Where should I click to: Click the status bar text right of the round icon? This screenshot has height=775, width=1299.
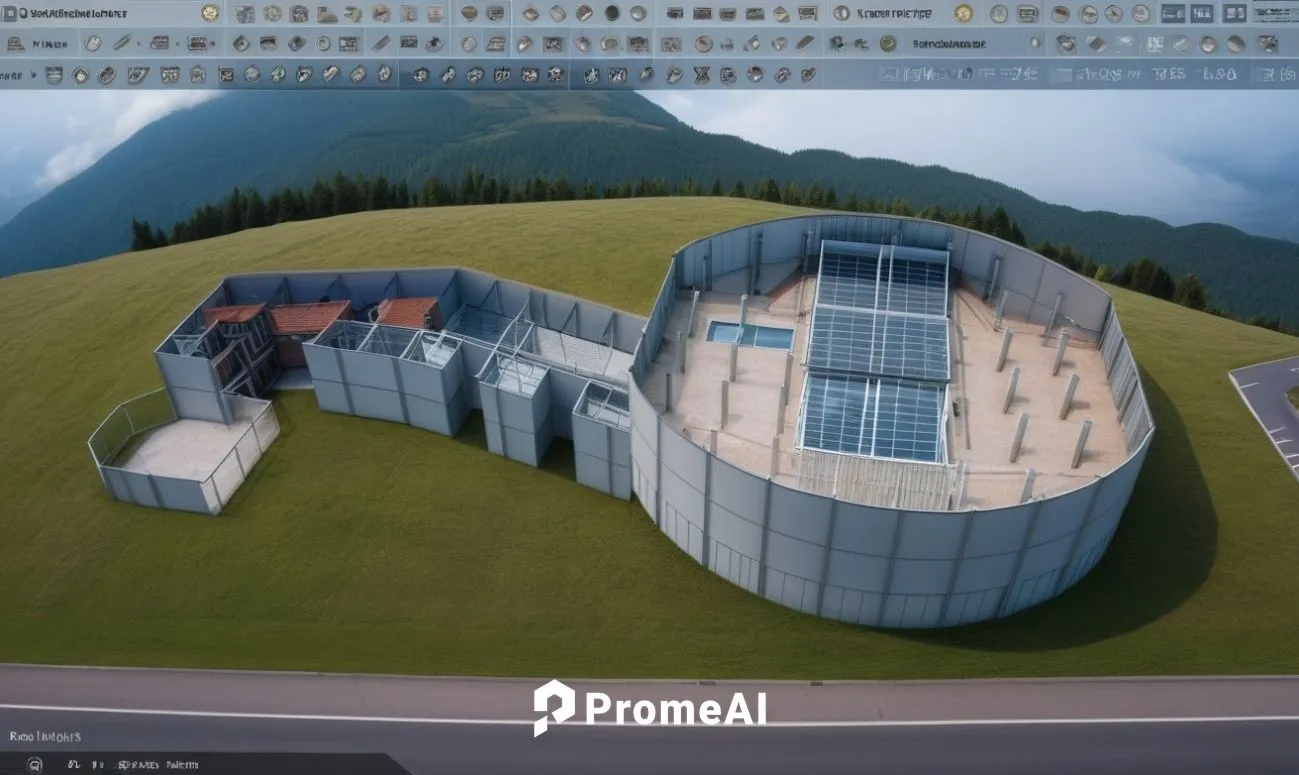[133, 765]
